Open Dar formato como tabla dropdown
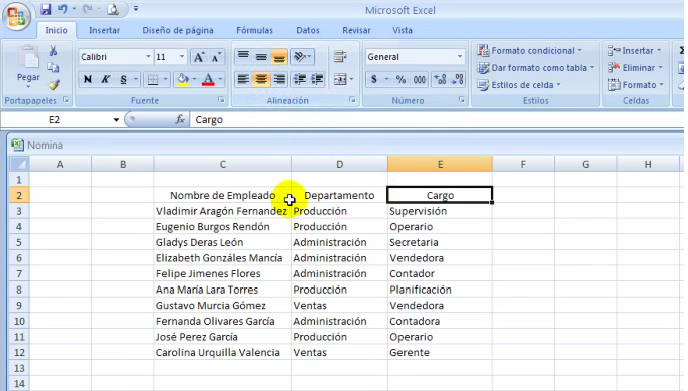688x391 pixels. coord(536,68)
